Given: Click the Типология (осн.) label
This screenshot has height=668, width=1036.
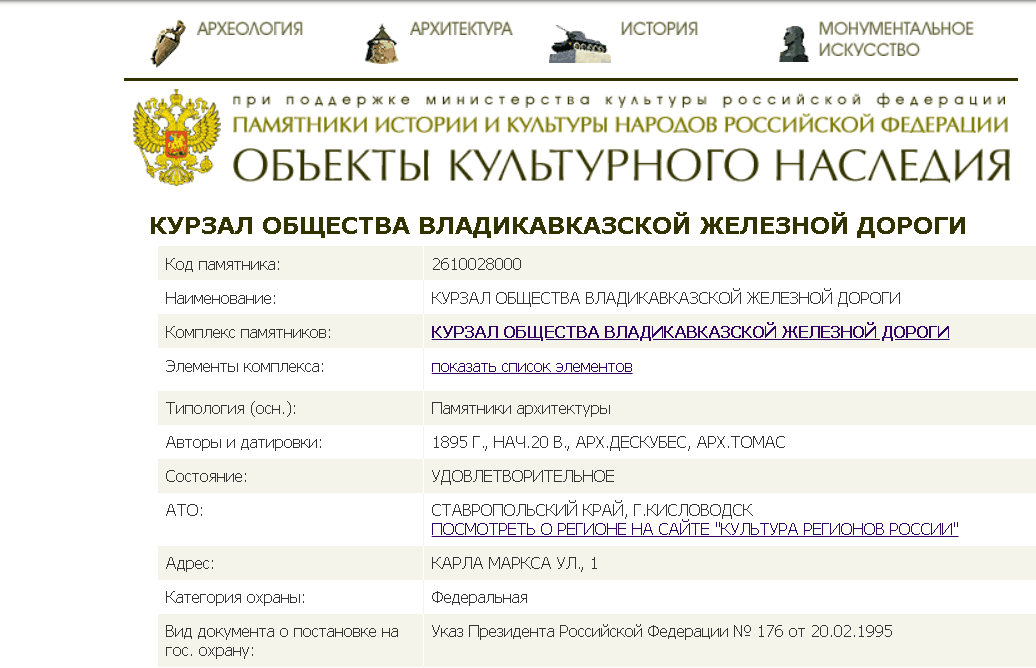Looking at the screenshot, I should 231,408.
